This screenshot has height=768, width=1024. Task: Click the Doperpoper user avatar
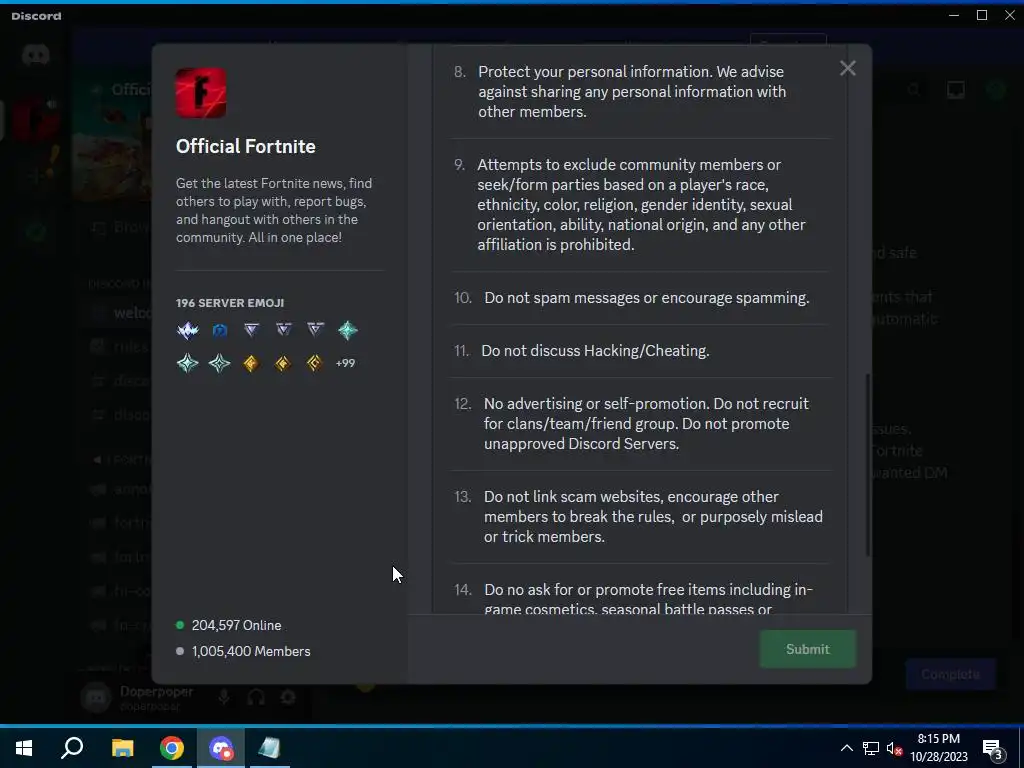click(x=96, y=697)
